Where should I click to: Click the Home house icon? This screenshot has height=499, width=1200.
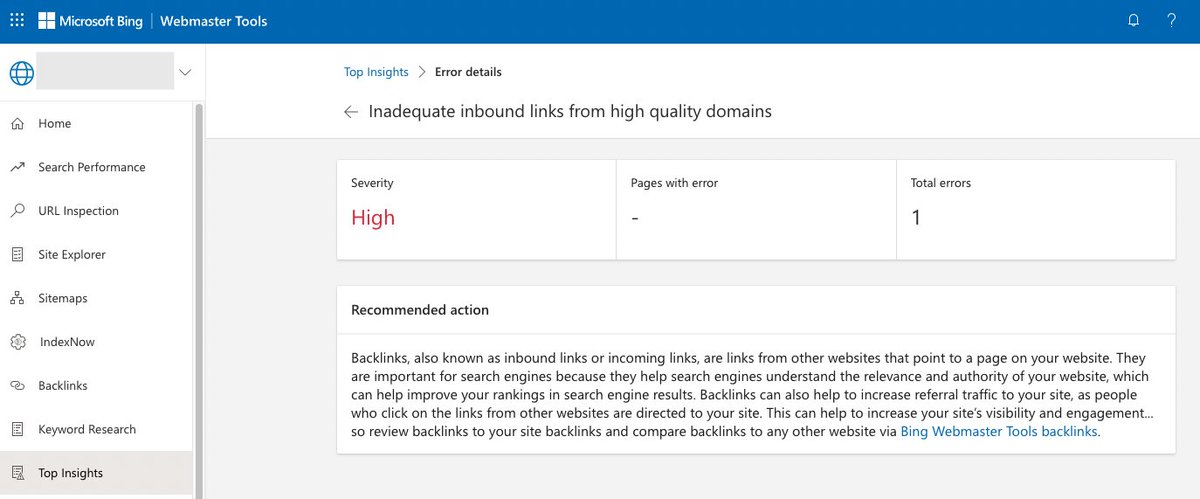(x=17, y=124)
